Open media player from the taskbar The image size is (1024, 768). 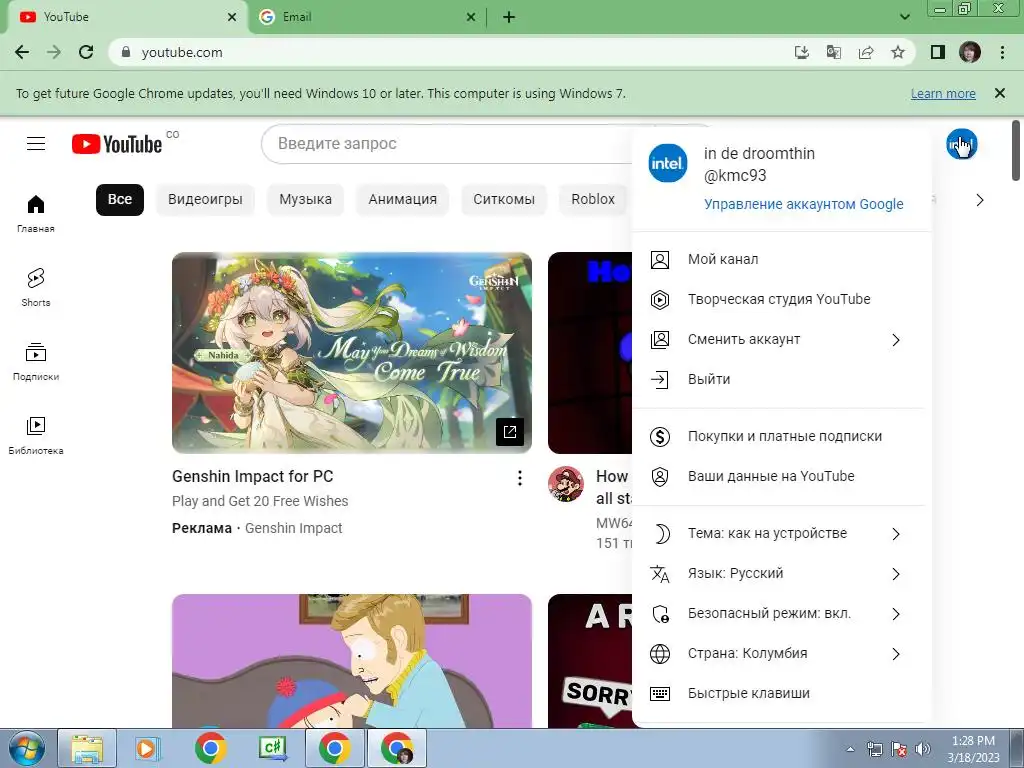pos(147,748)
